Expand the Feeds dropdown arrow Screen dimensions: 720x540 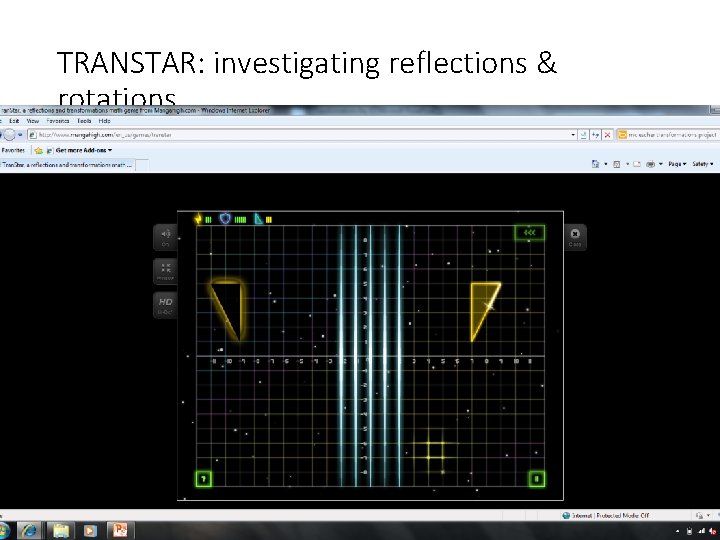(x=627, y=164)
